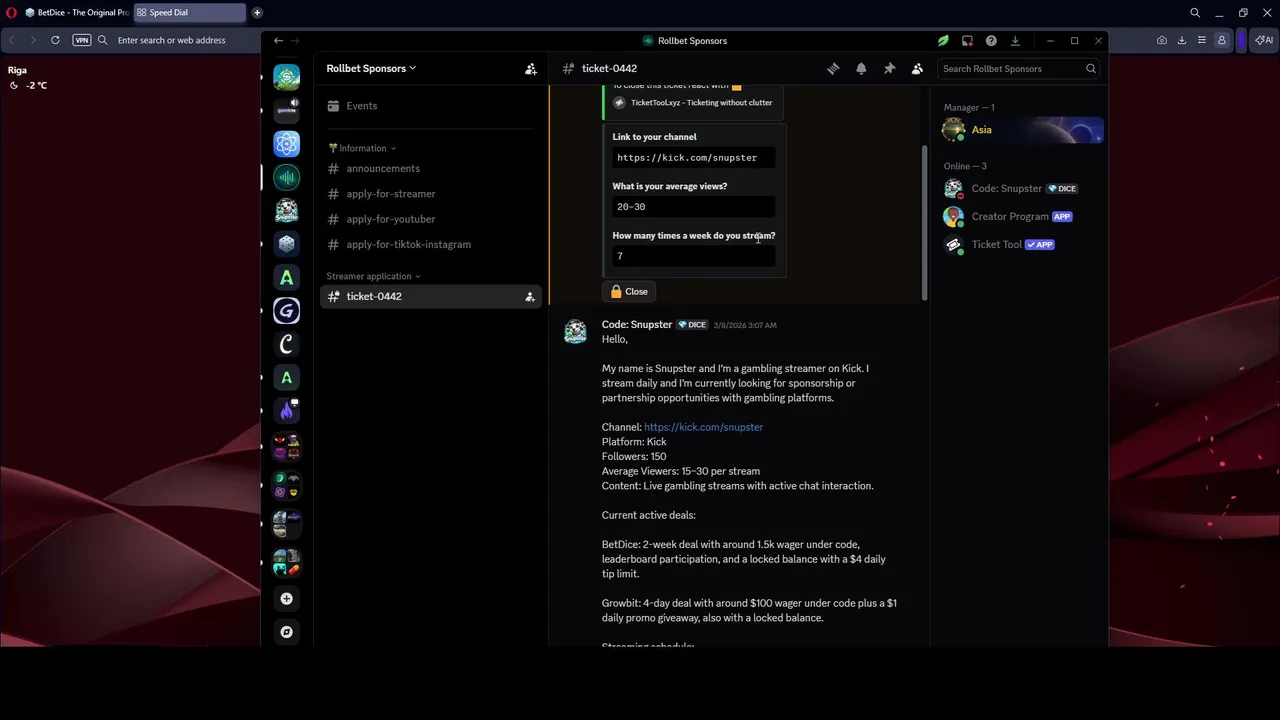Open the purple G server icon
1280x720 pixels.
tap(287, 311)
